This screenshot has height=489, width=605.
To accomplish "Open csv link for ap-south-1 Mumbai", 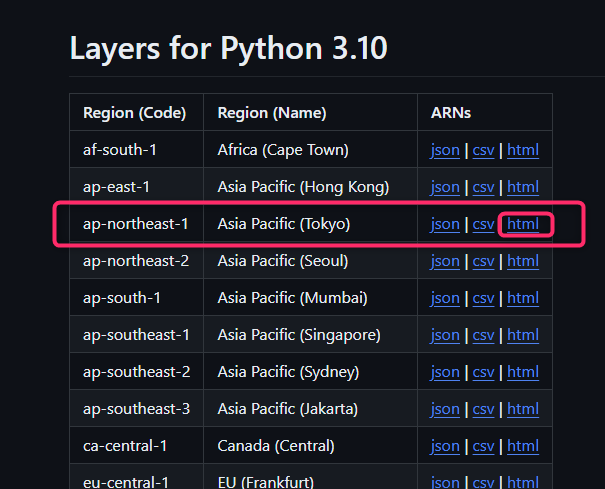I will click(x=483, y=298).
